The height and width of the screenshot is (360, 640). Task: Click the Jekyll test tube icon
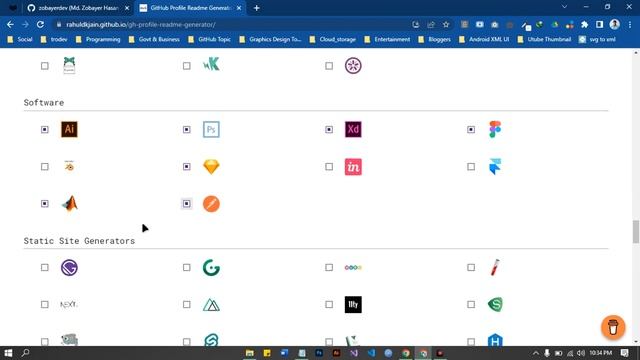pyautogui.click(x=495, y=268)
